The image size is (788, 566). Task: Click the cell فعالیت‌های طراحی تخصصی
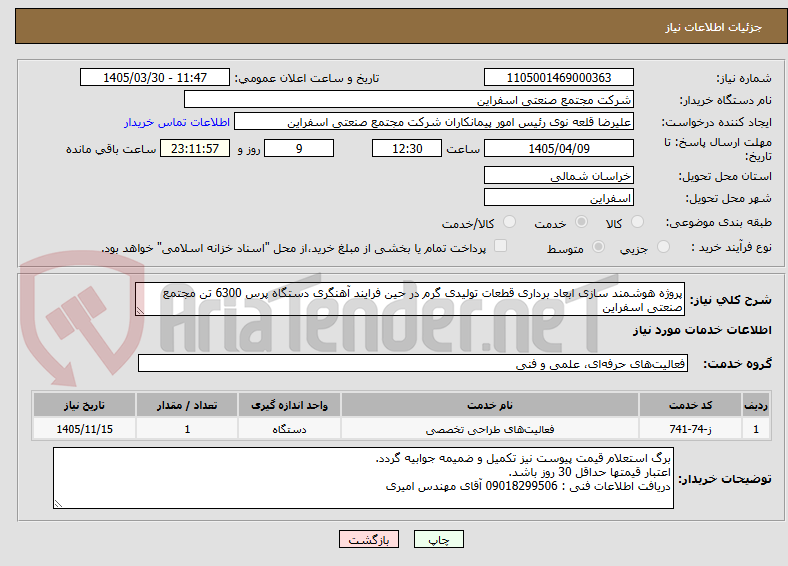coord(490,429)
